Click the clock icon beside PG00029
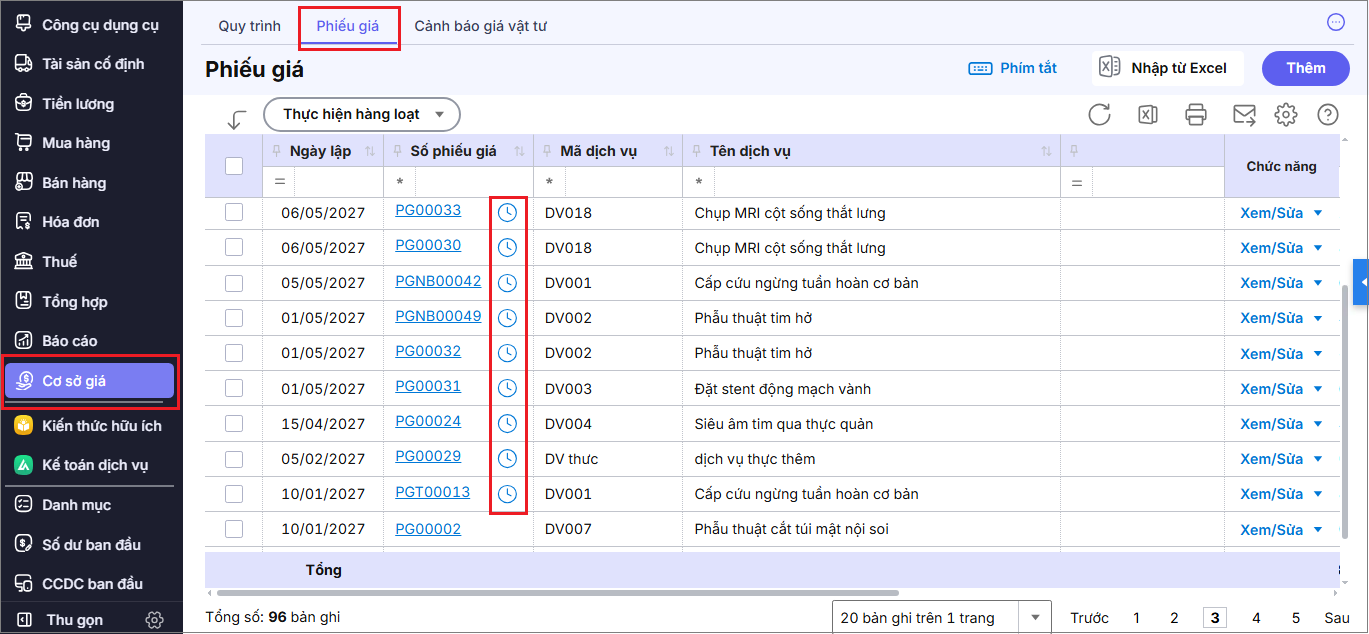This screenshot has height=634, width=1369. (x=508, y=458)
